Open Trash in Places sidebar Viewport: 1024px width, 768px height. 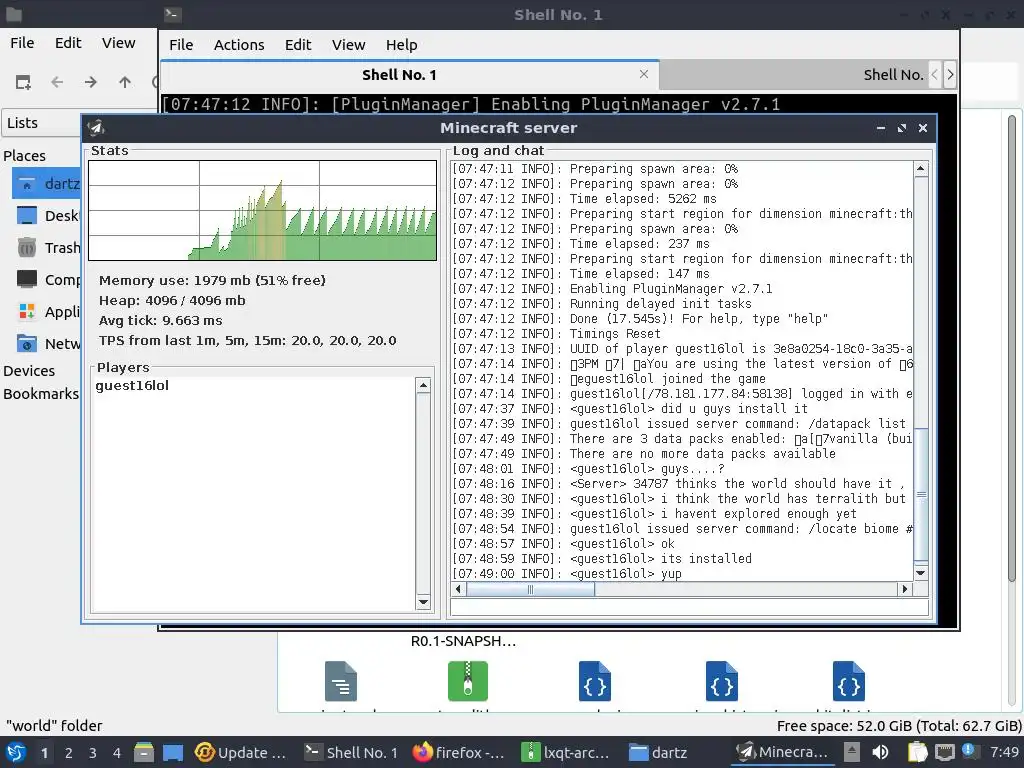point(47,248)
